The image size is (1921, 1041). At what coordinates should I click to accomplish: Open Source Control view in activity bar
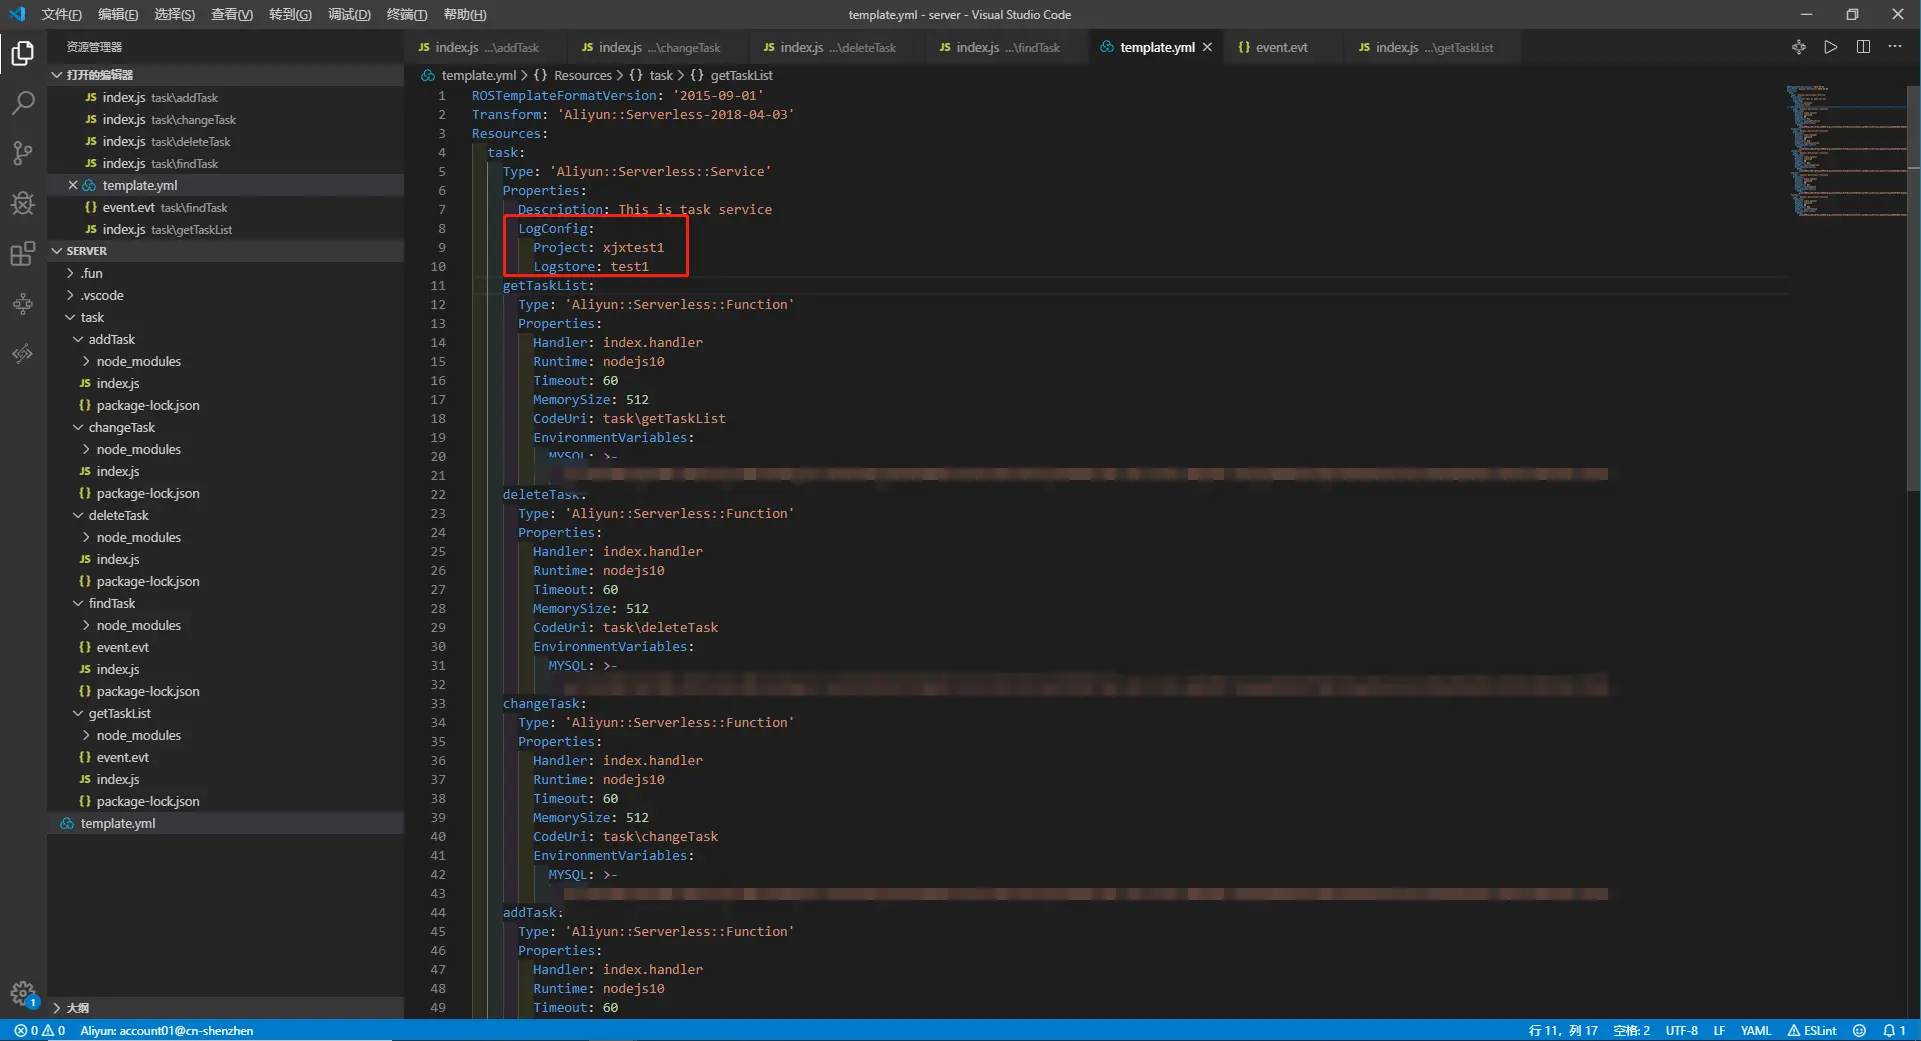(x=22, y=153)
